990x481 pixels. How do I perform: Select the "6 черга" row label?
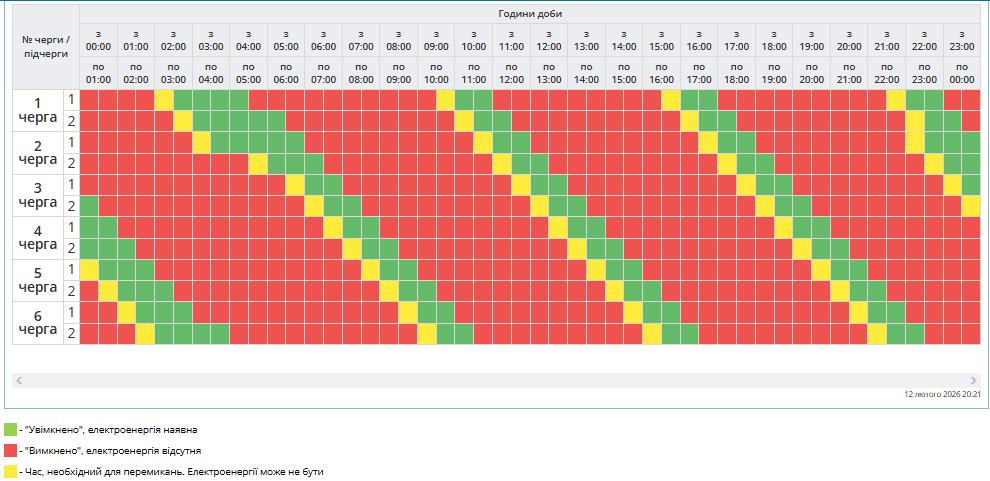(x=38, y=322)
